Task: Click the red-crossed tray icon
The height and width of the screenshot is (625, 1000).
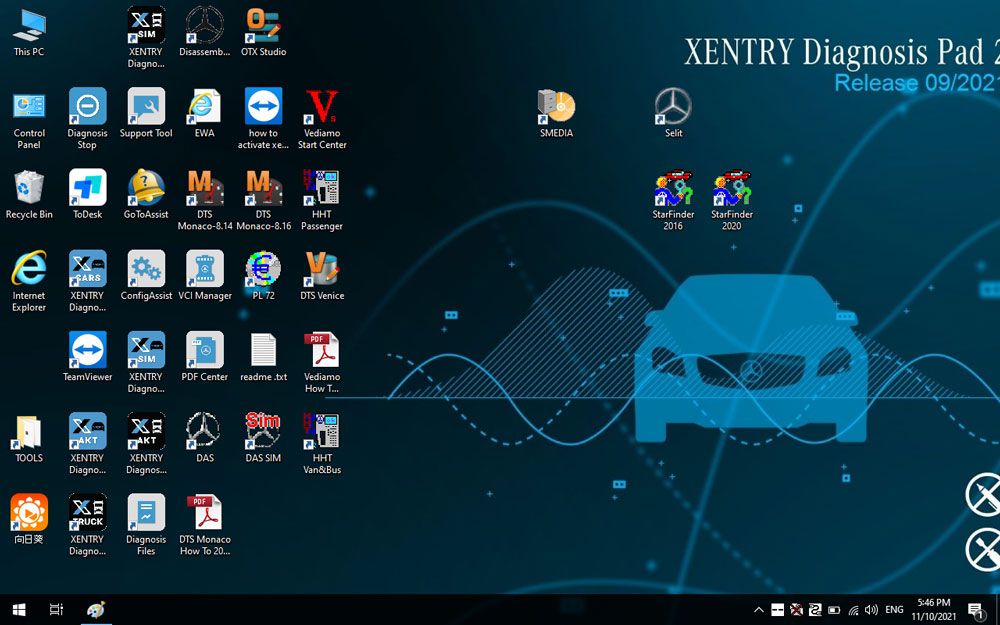Action: [x=797, y=610]
